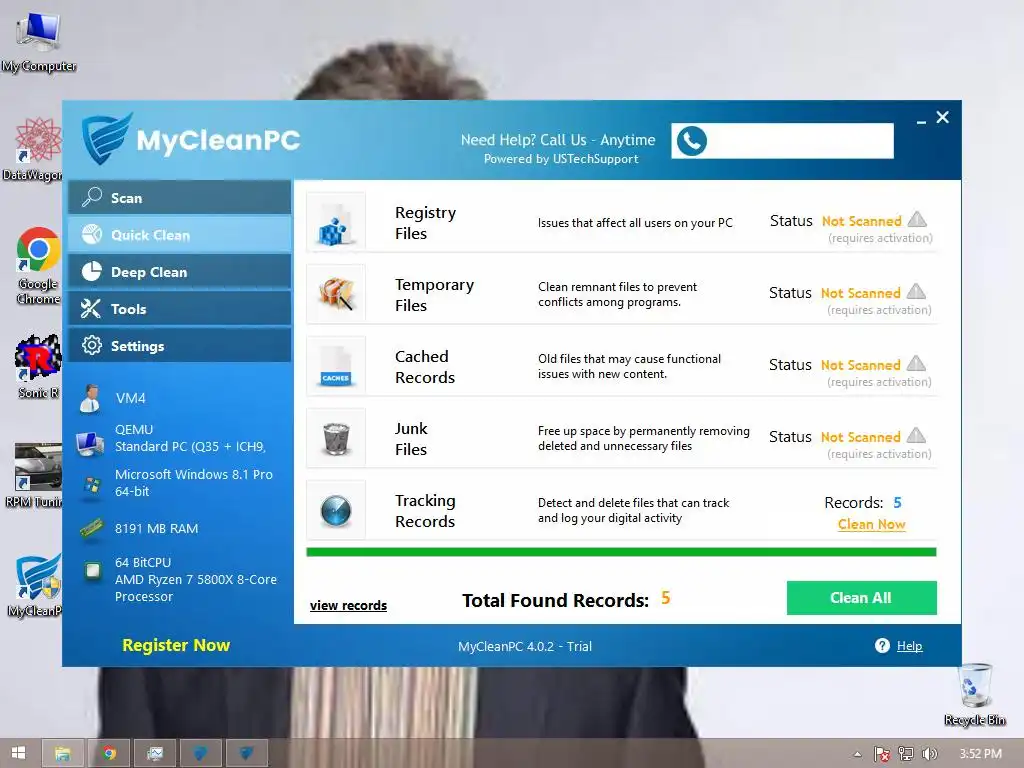The width and height of the screenshot is (1024, 768).
Task: Open File Explorer from the taskbar
Action: coord(63,754)
